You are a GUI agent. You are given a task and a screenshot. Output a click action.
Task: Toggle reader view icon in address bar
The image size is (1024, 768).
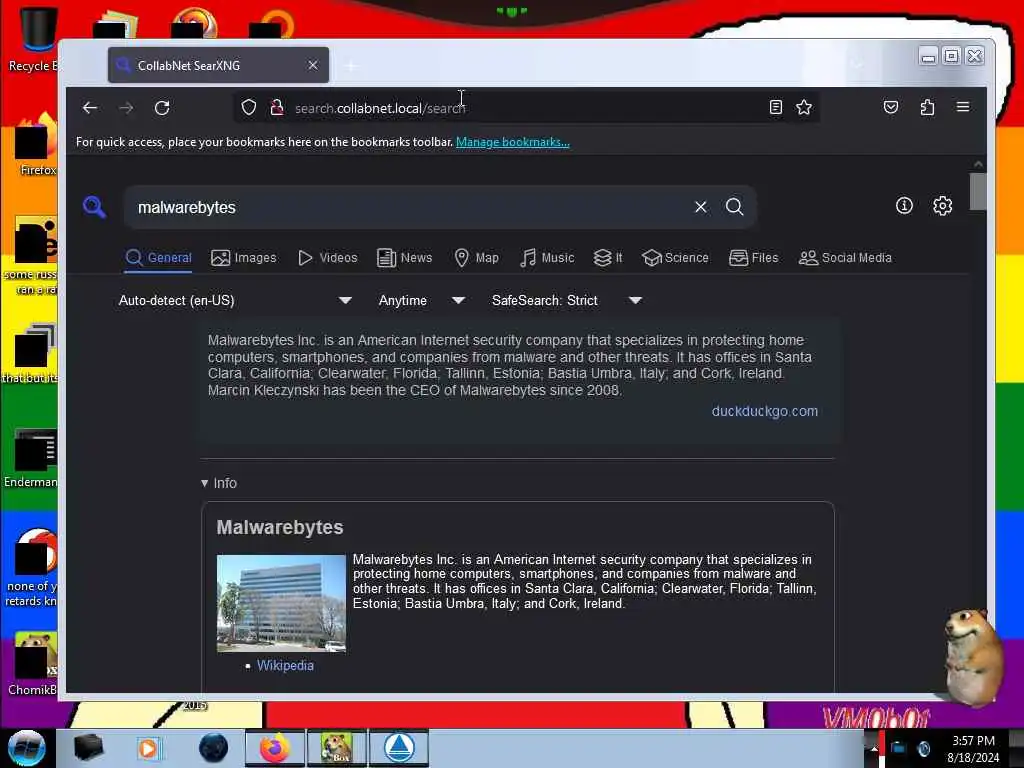(x=775, y=107)
